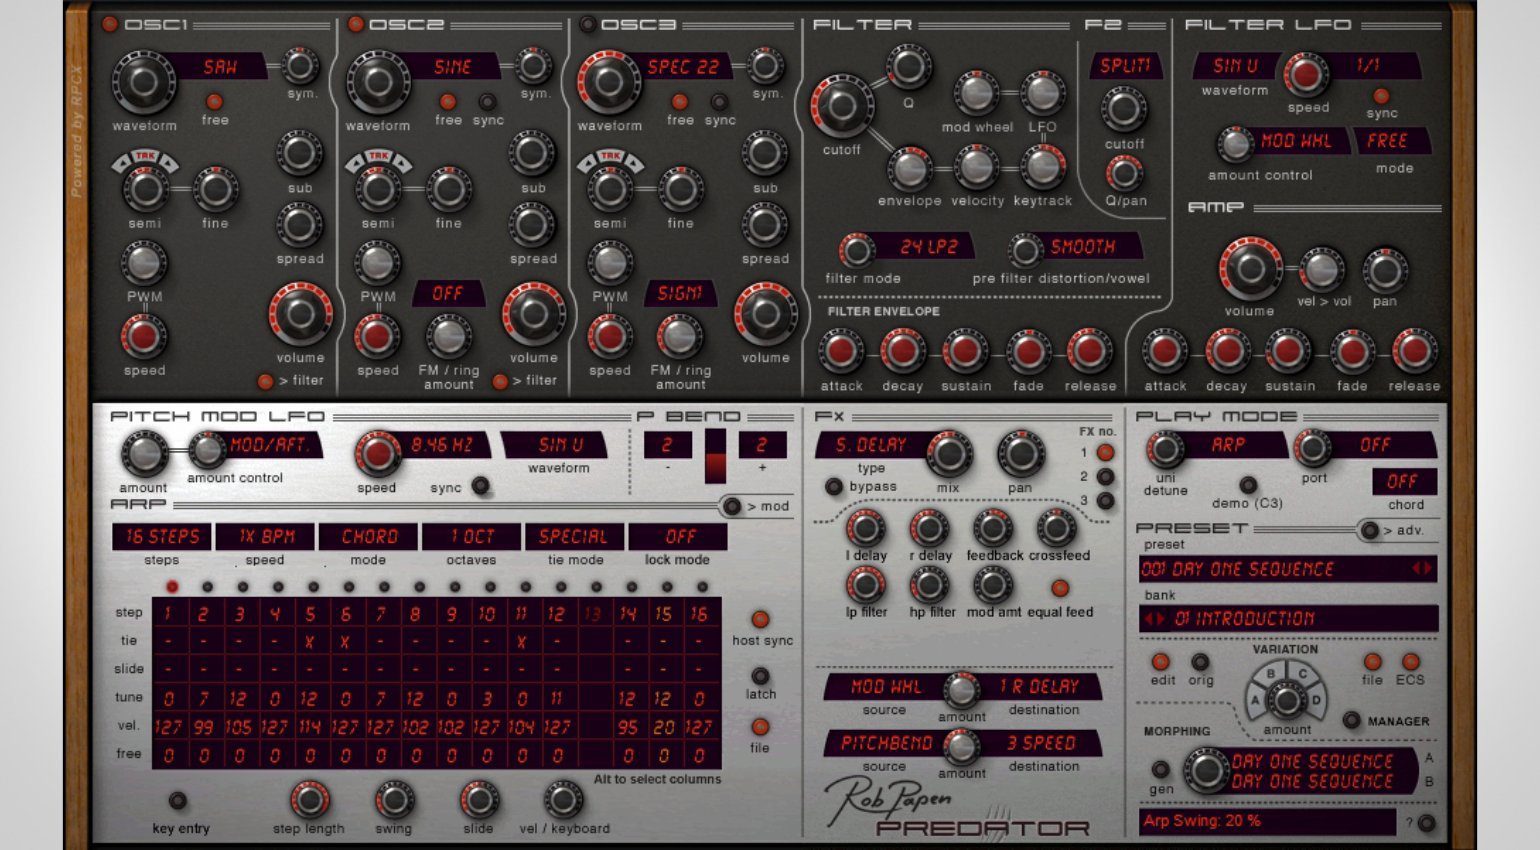Click the AMP pan knob
1540x850 pixels.
1385,270
